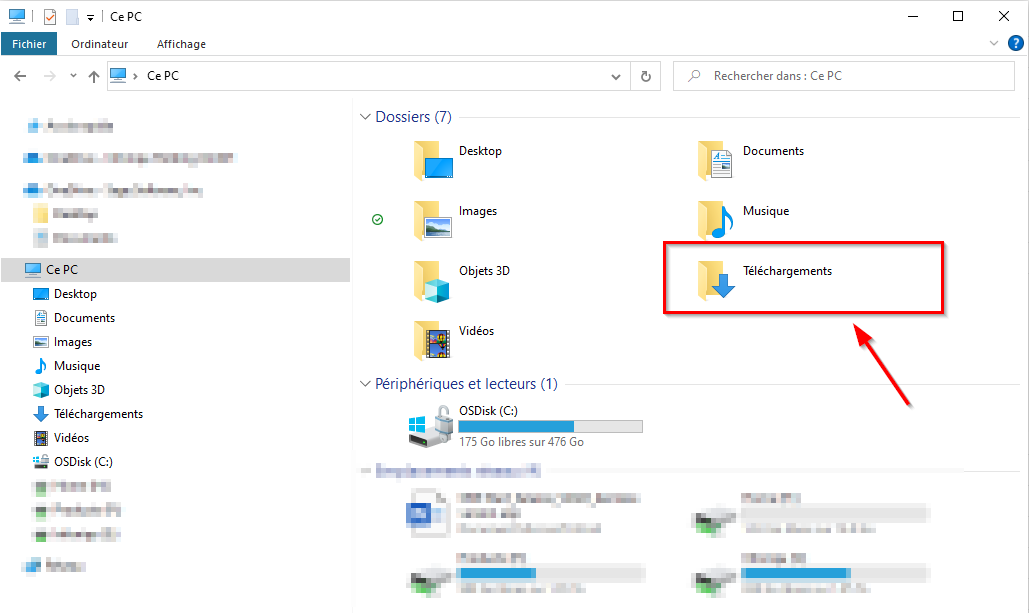
Task: Open the Musique folder icon
Action: click(715, 220)
